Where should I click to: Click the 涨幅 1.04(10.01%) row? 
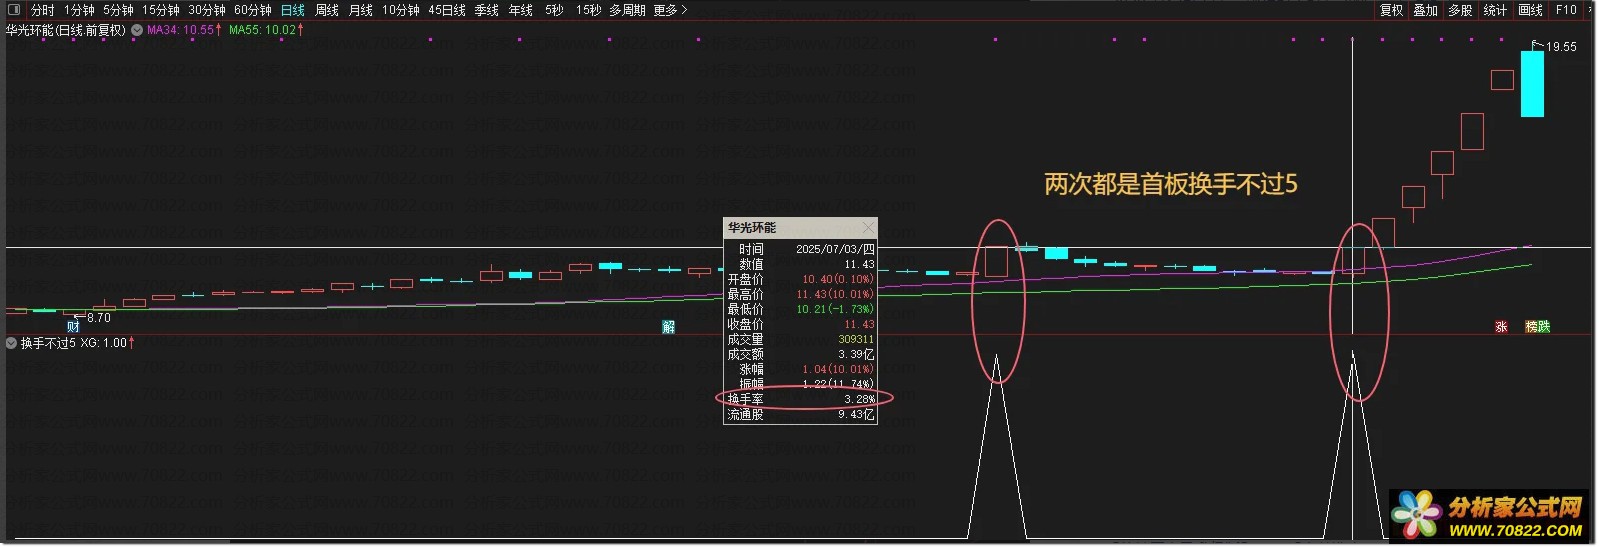point(801,369)
